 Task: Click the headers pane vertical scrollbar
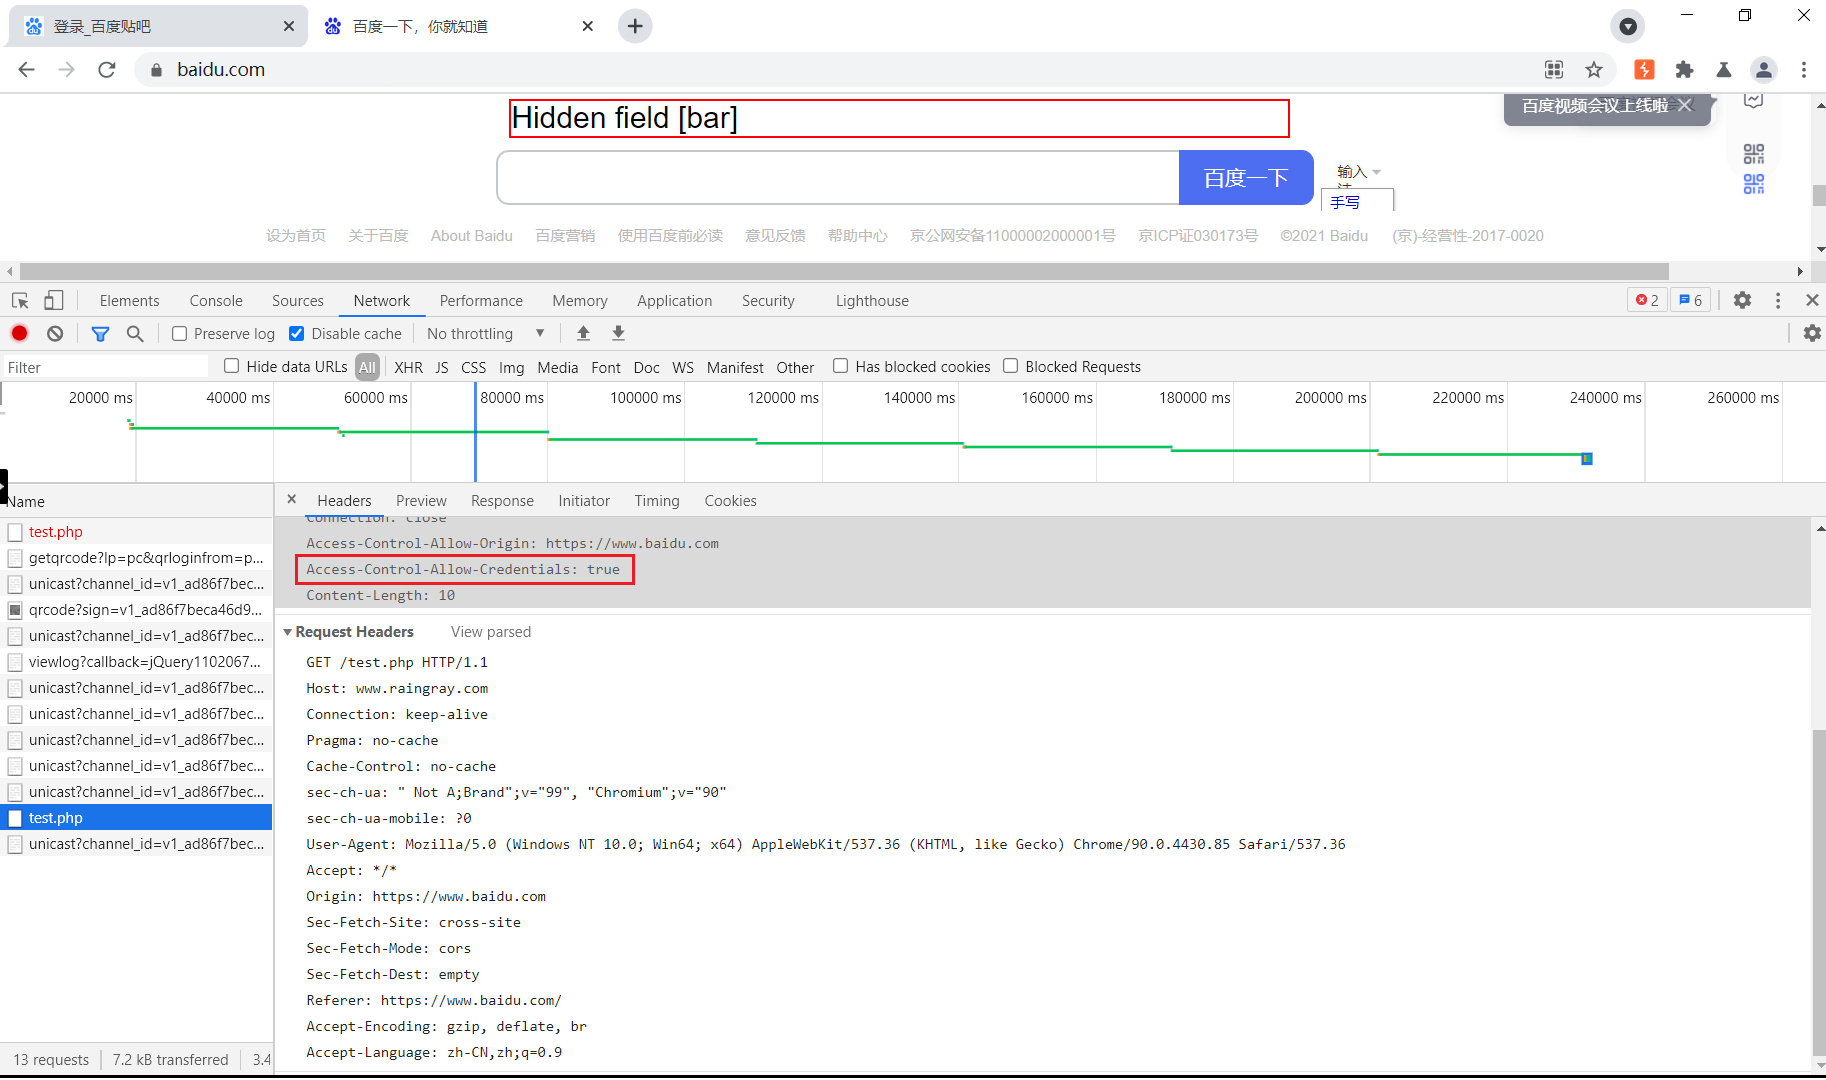(1818, 891)
